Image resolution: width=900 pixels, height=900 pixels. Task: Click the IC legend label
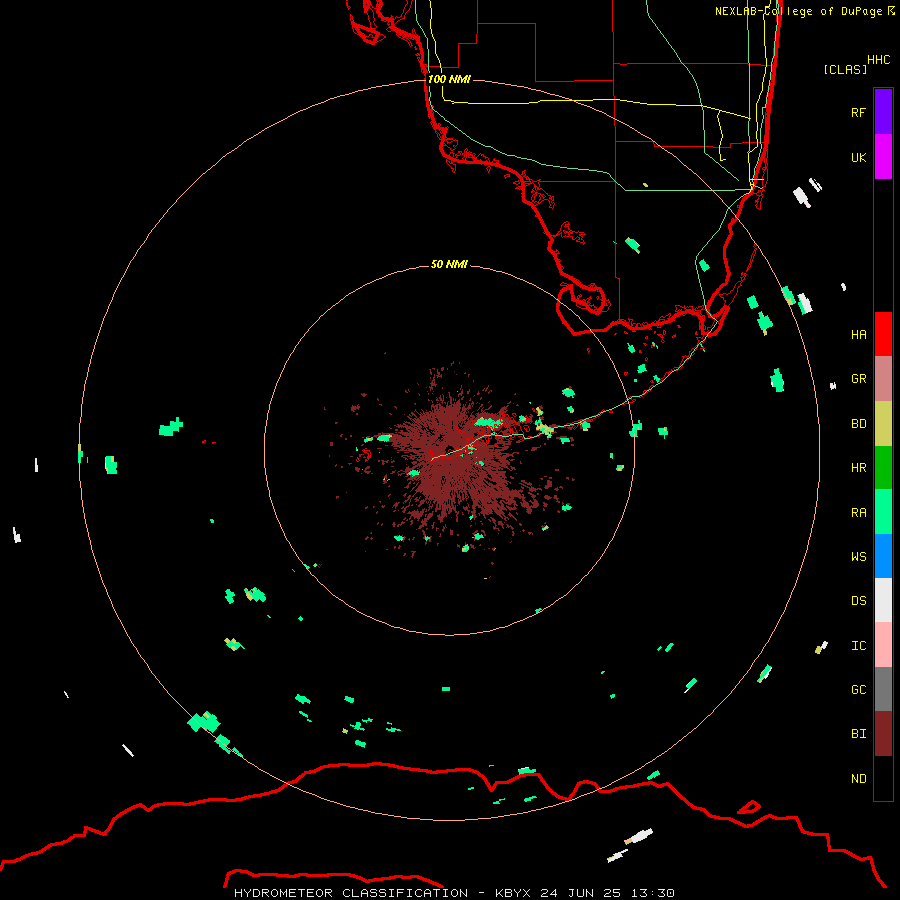pos(858,646)
